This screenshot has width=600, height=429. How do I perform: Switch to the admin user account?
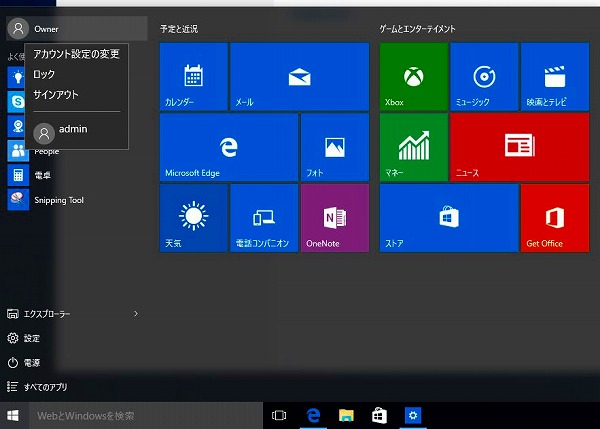pyautogui.click(x=77, y=132)
